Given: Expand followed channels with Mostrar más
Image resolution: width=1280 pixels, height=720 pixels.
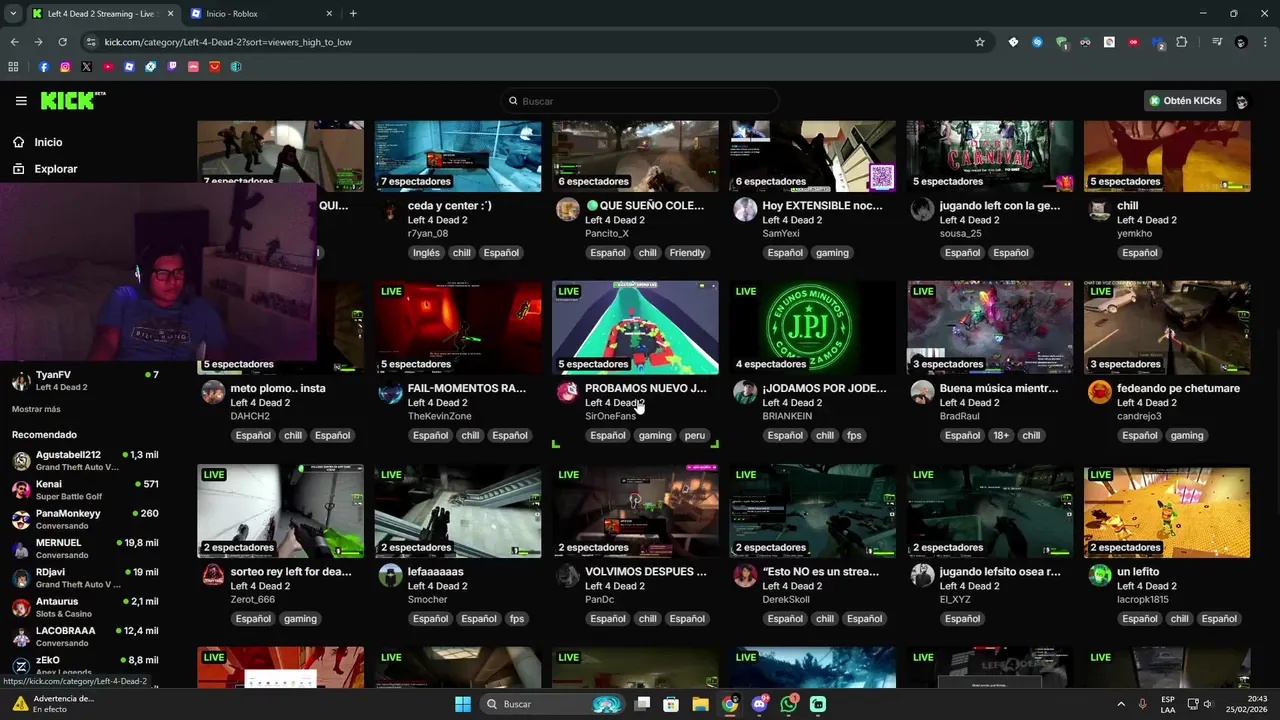Looking at the screenshot, I should (36, 409).
